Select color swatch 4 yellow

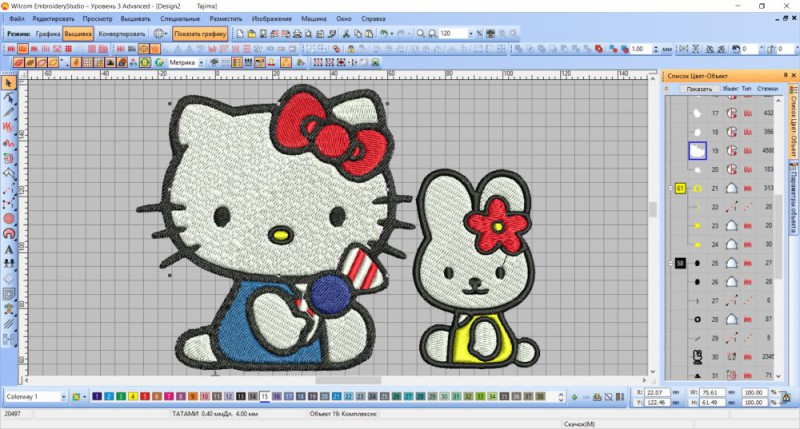click(x=133, y=396)
